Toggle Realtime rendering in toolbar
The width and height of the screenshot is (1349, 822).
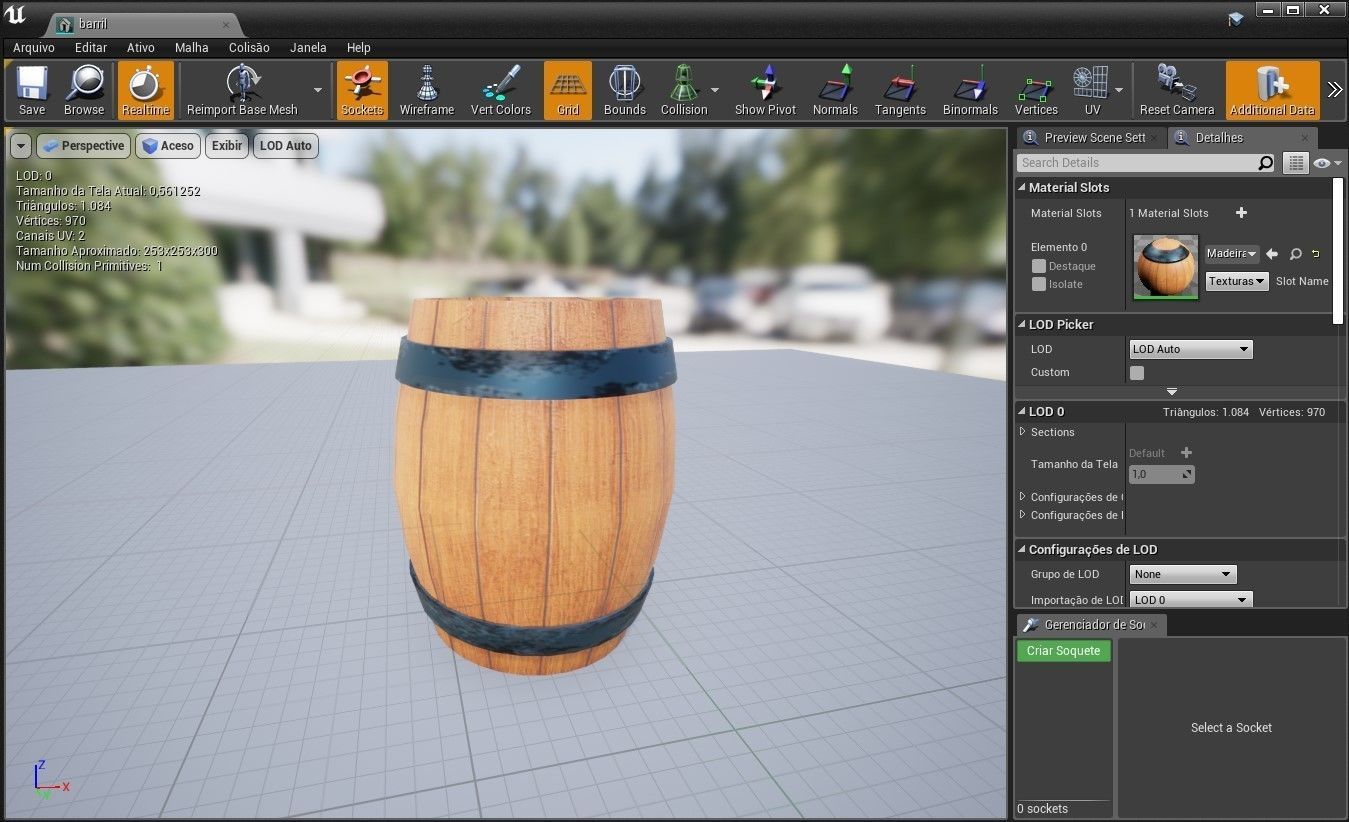(x=145, y=90)
